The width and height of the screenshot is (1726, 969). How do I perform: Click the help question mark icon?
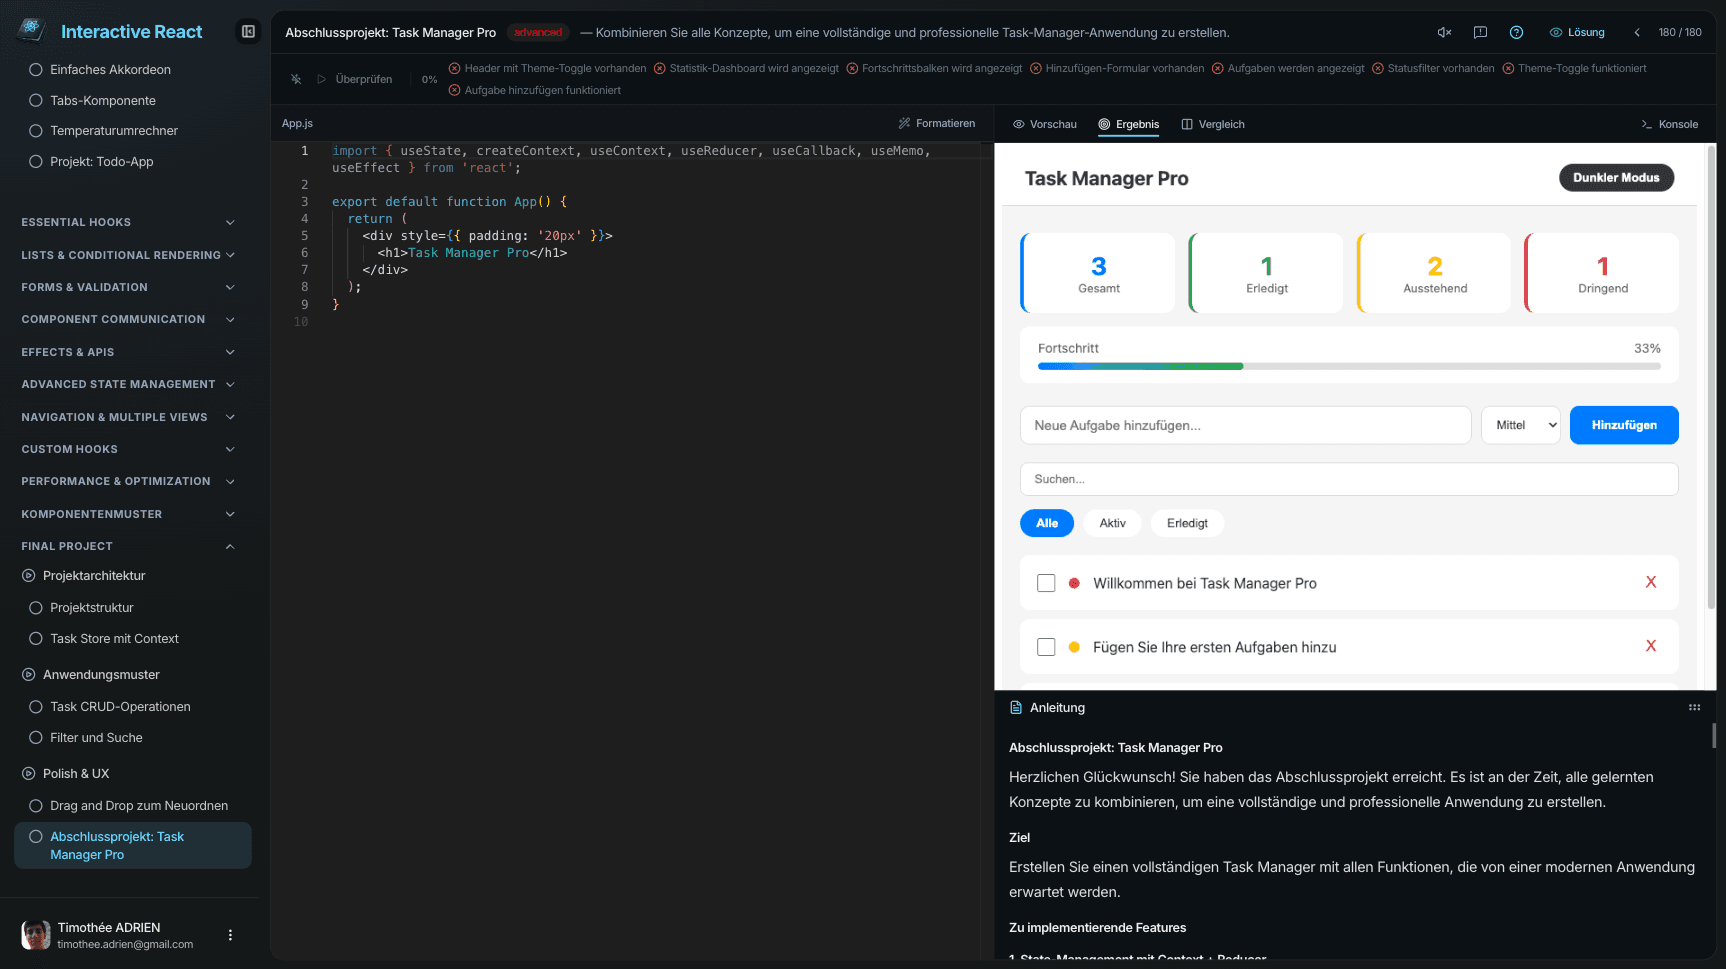(1516, 32)
